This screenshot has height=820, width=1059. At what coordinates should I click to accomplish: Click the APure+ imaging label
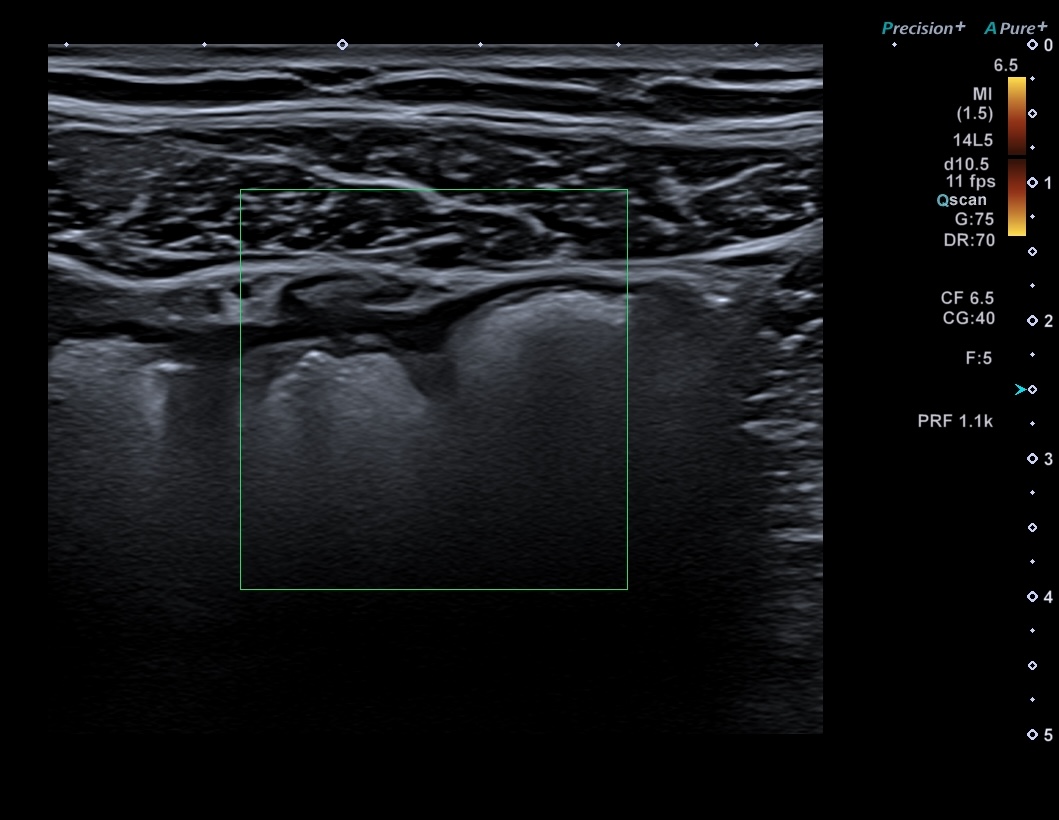[1015, 28]
